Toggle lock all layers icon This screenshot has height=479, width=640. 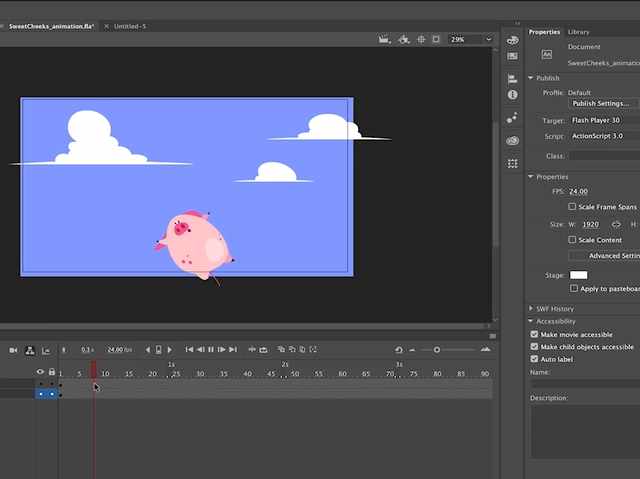click(x=52, y=372)
